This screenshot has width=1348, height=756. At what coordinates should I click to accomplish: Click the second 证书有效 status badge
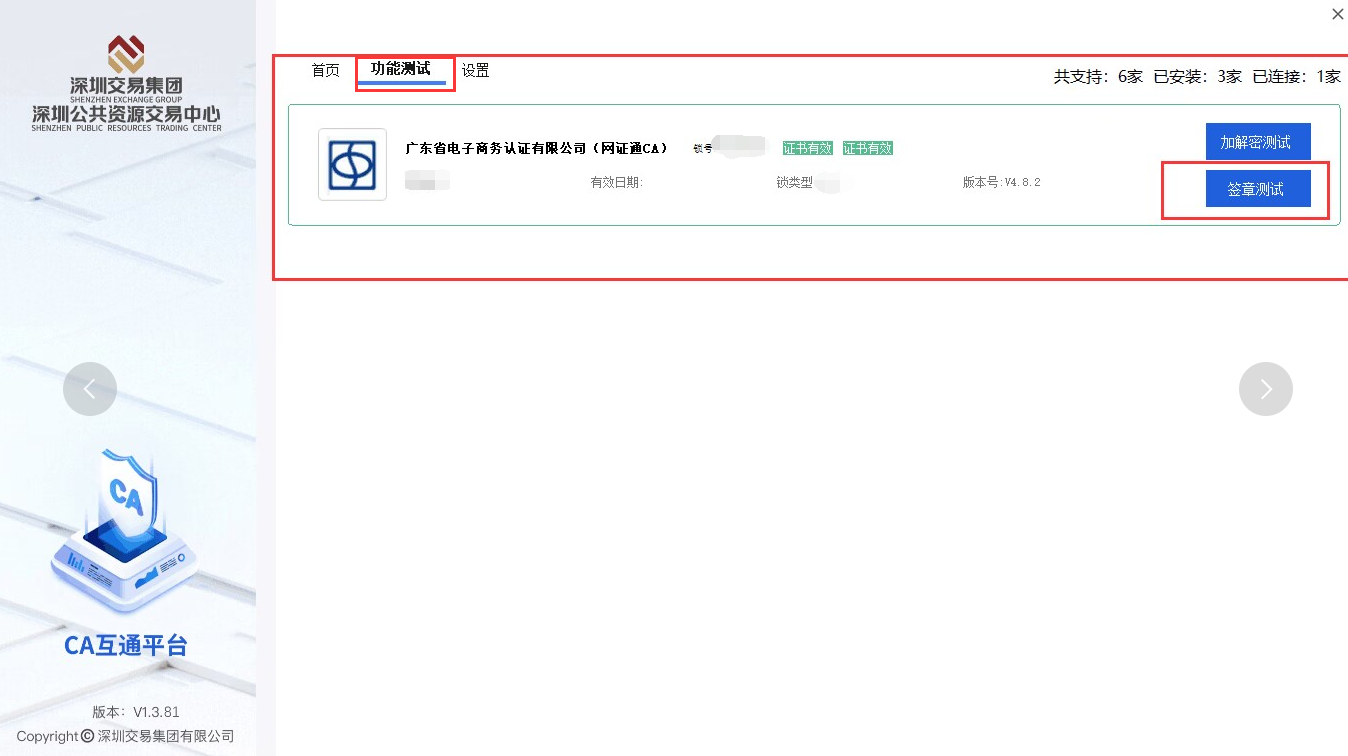point(867,148)
